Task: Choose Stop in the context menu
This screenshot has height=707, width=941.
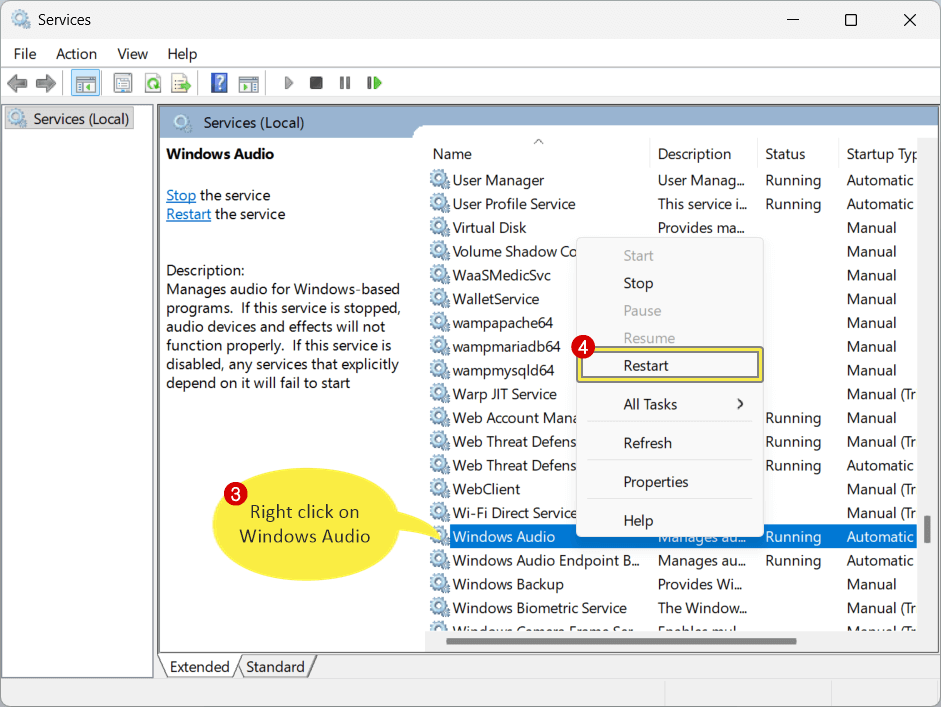Action: 670,283
